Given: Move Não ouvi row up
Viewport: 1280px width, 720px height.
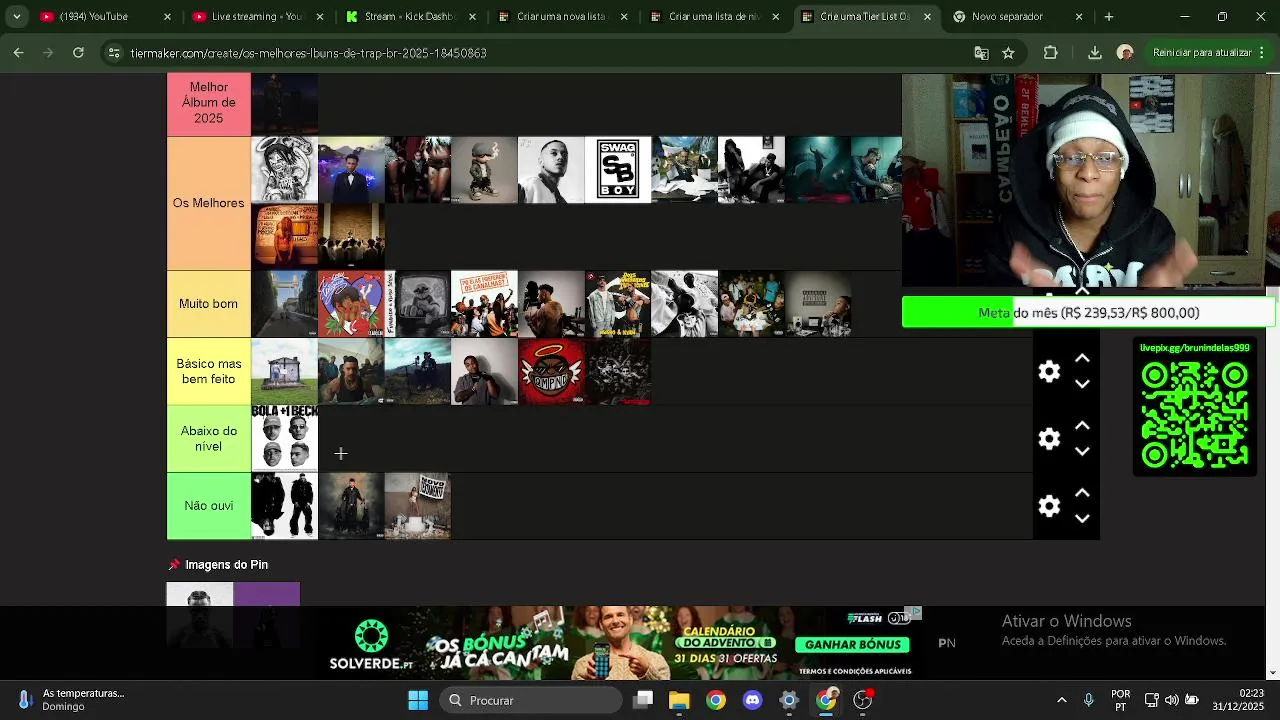Looking at the screenshot, I should click(x=1082, y=493).
